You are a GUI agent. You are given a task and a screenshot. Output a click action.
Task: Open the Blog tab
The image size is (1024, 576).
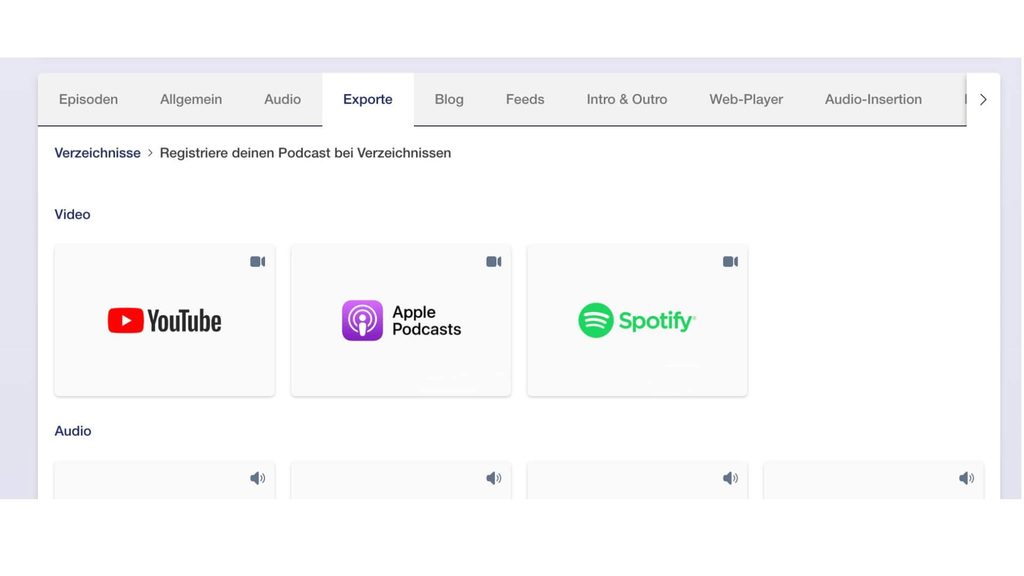(x=449, y=99)
